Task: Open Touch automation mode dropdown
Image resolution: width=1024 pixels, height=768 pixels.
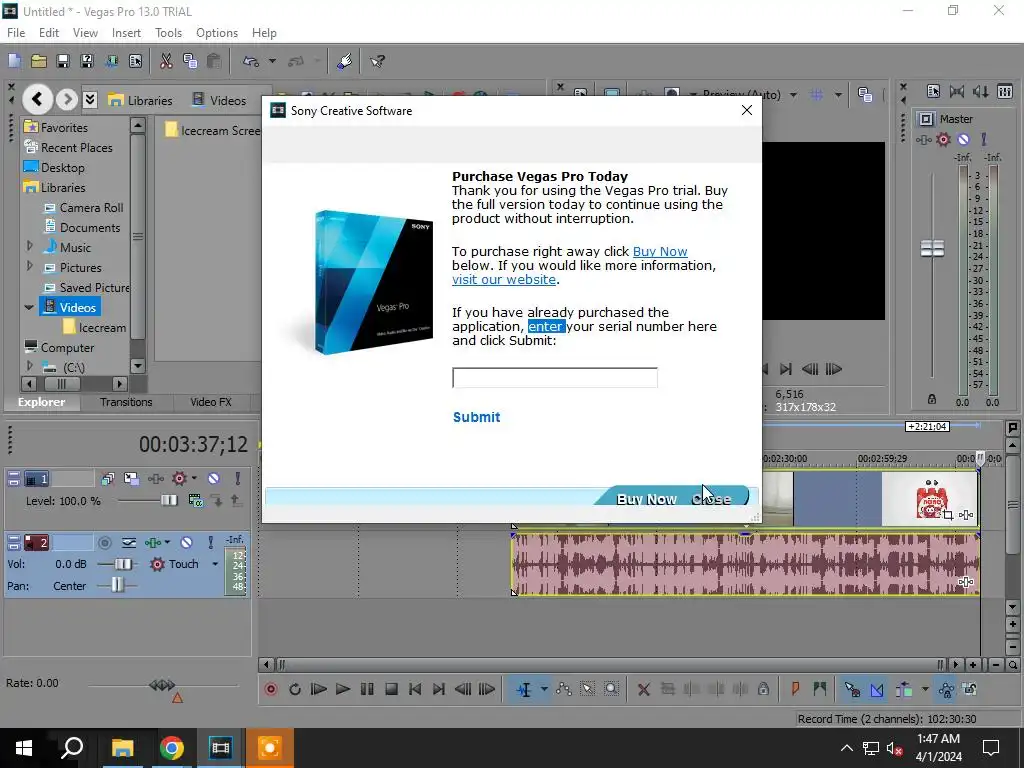Action: point(215,564)
